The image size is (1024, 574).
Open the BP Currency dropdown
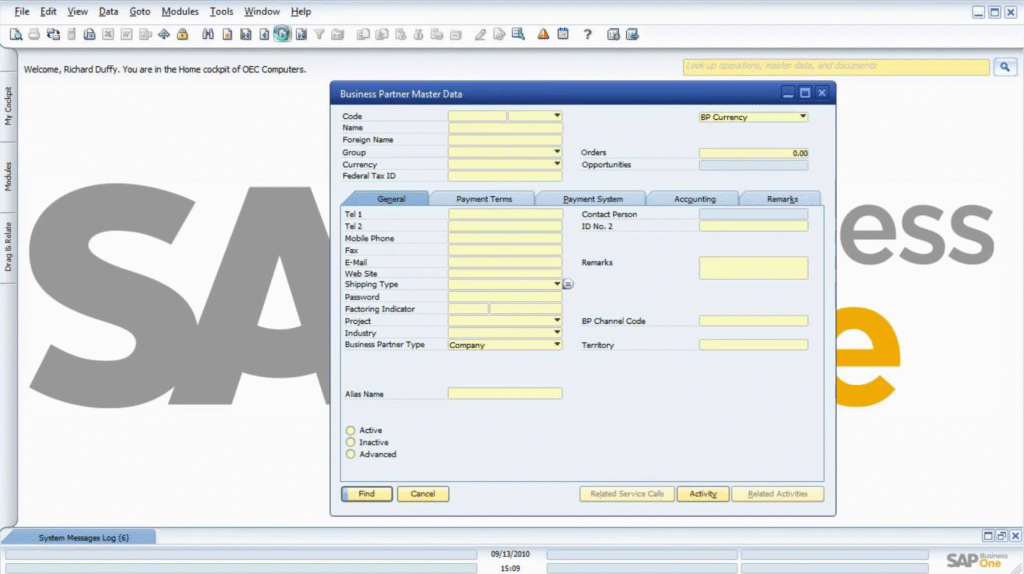pyautogui.click(x=802, y=117)
